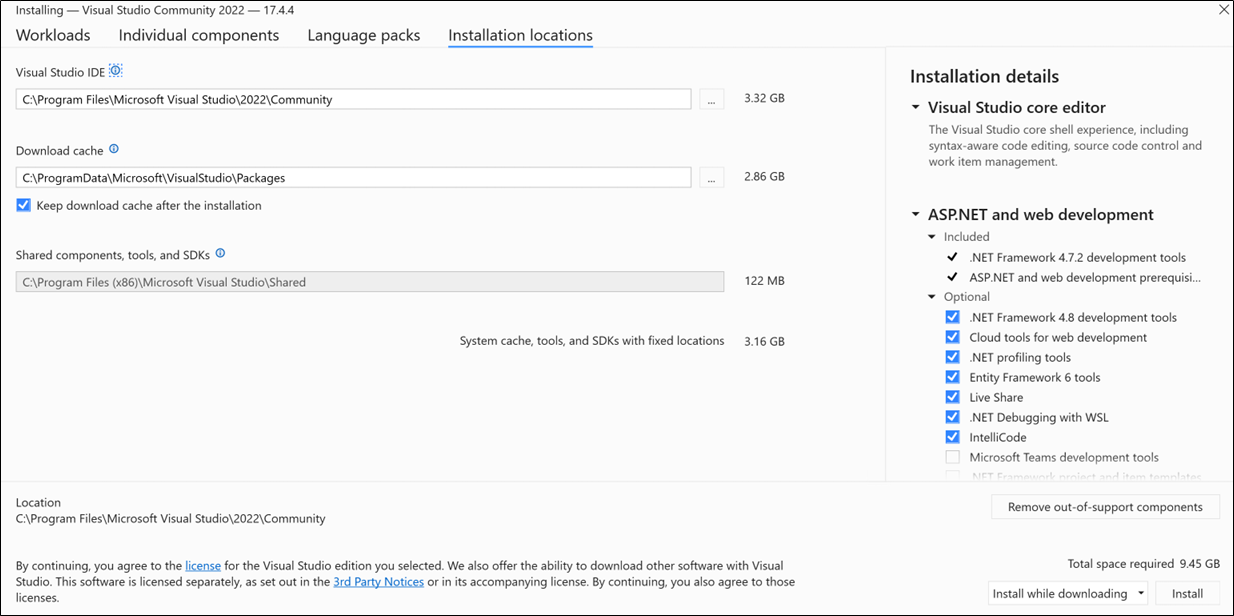Open the 3rd Party Notices link
Viewport: 1234px width, 616px height.
click(x=378, y=582)
